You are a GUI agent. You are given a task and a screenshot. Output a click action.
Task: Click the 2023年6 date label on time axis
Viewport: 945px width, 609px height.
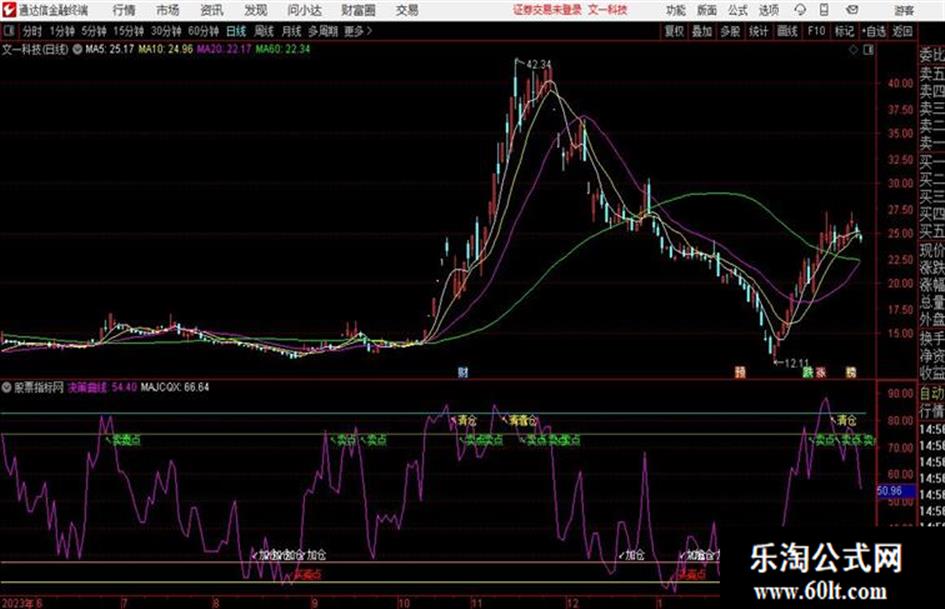pos(22,602)
